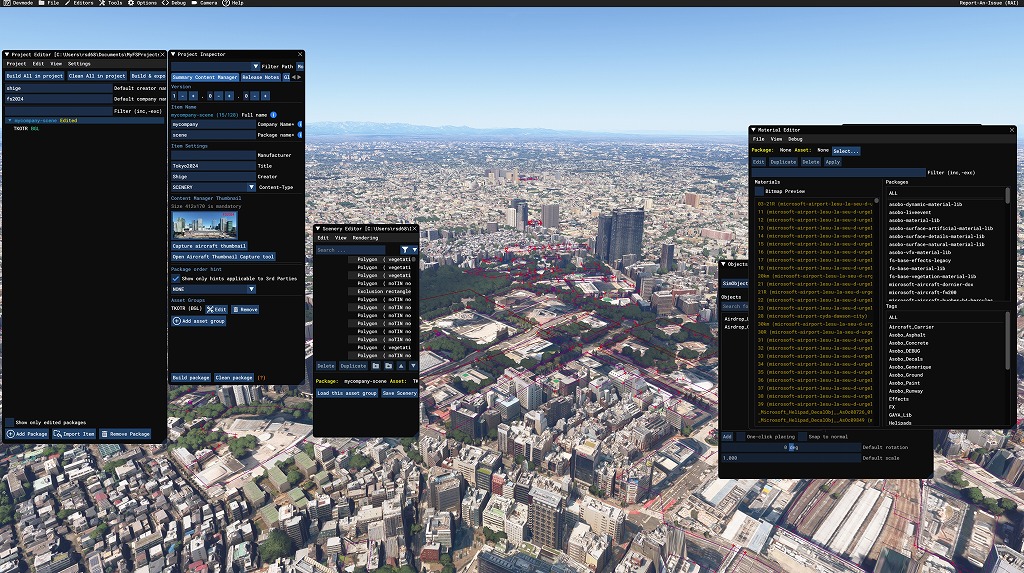The height and width of the screenshot is (573, 1024).
Task: Click the first folder icon beside Duplicate
Action: [x=376, y=366]
